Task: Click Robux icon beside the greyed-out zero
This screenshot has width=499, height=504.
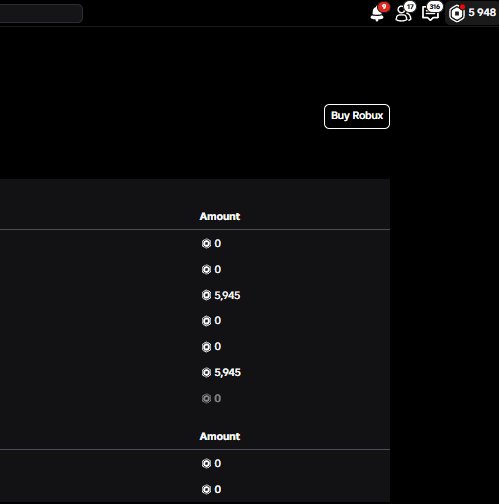Action: tap(206, 398)
